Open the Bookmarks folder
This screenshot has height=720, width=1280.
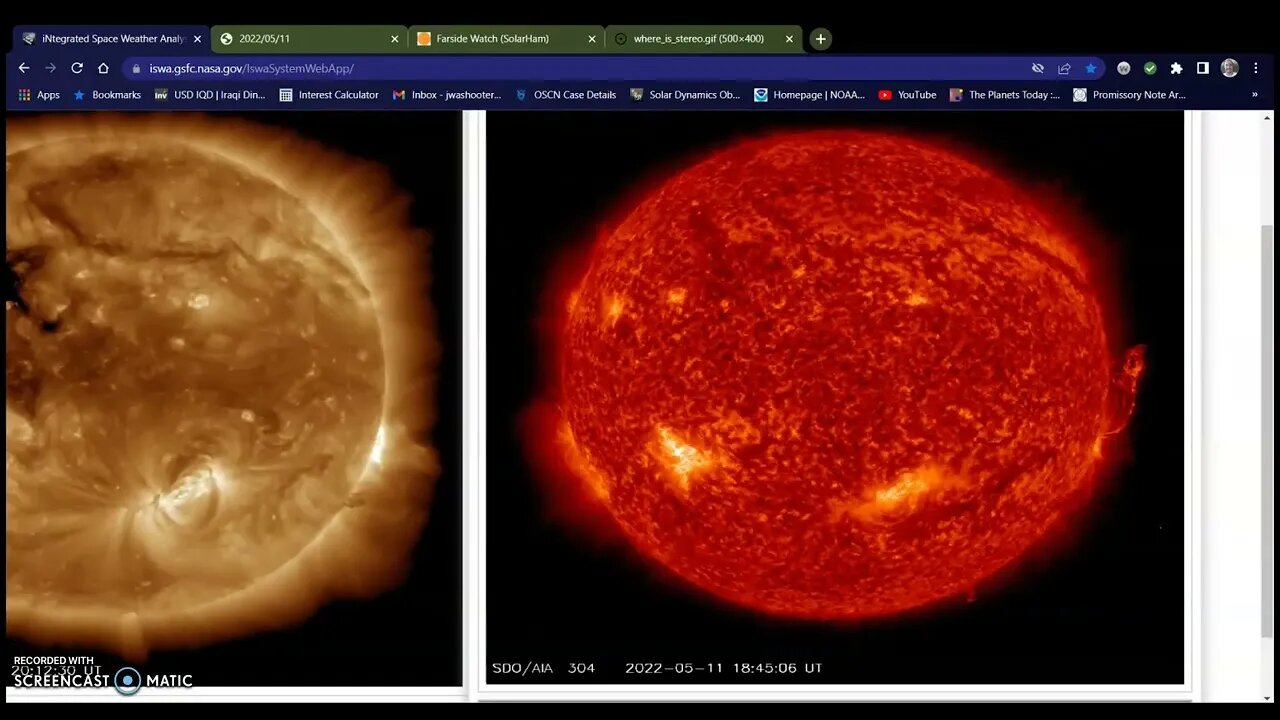[x=107, y=95]
